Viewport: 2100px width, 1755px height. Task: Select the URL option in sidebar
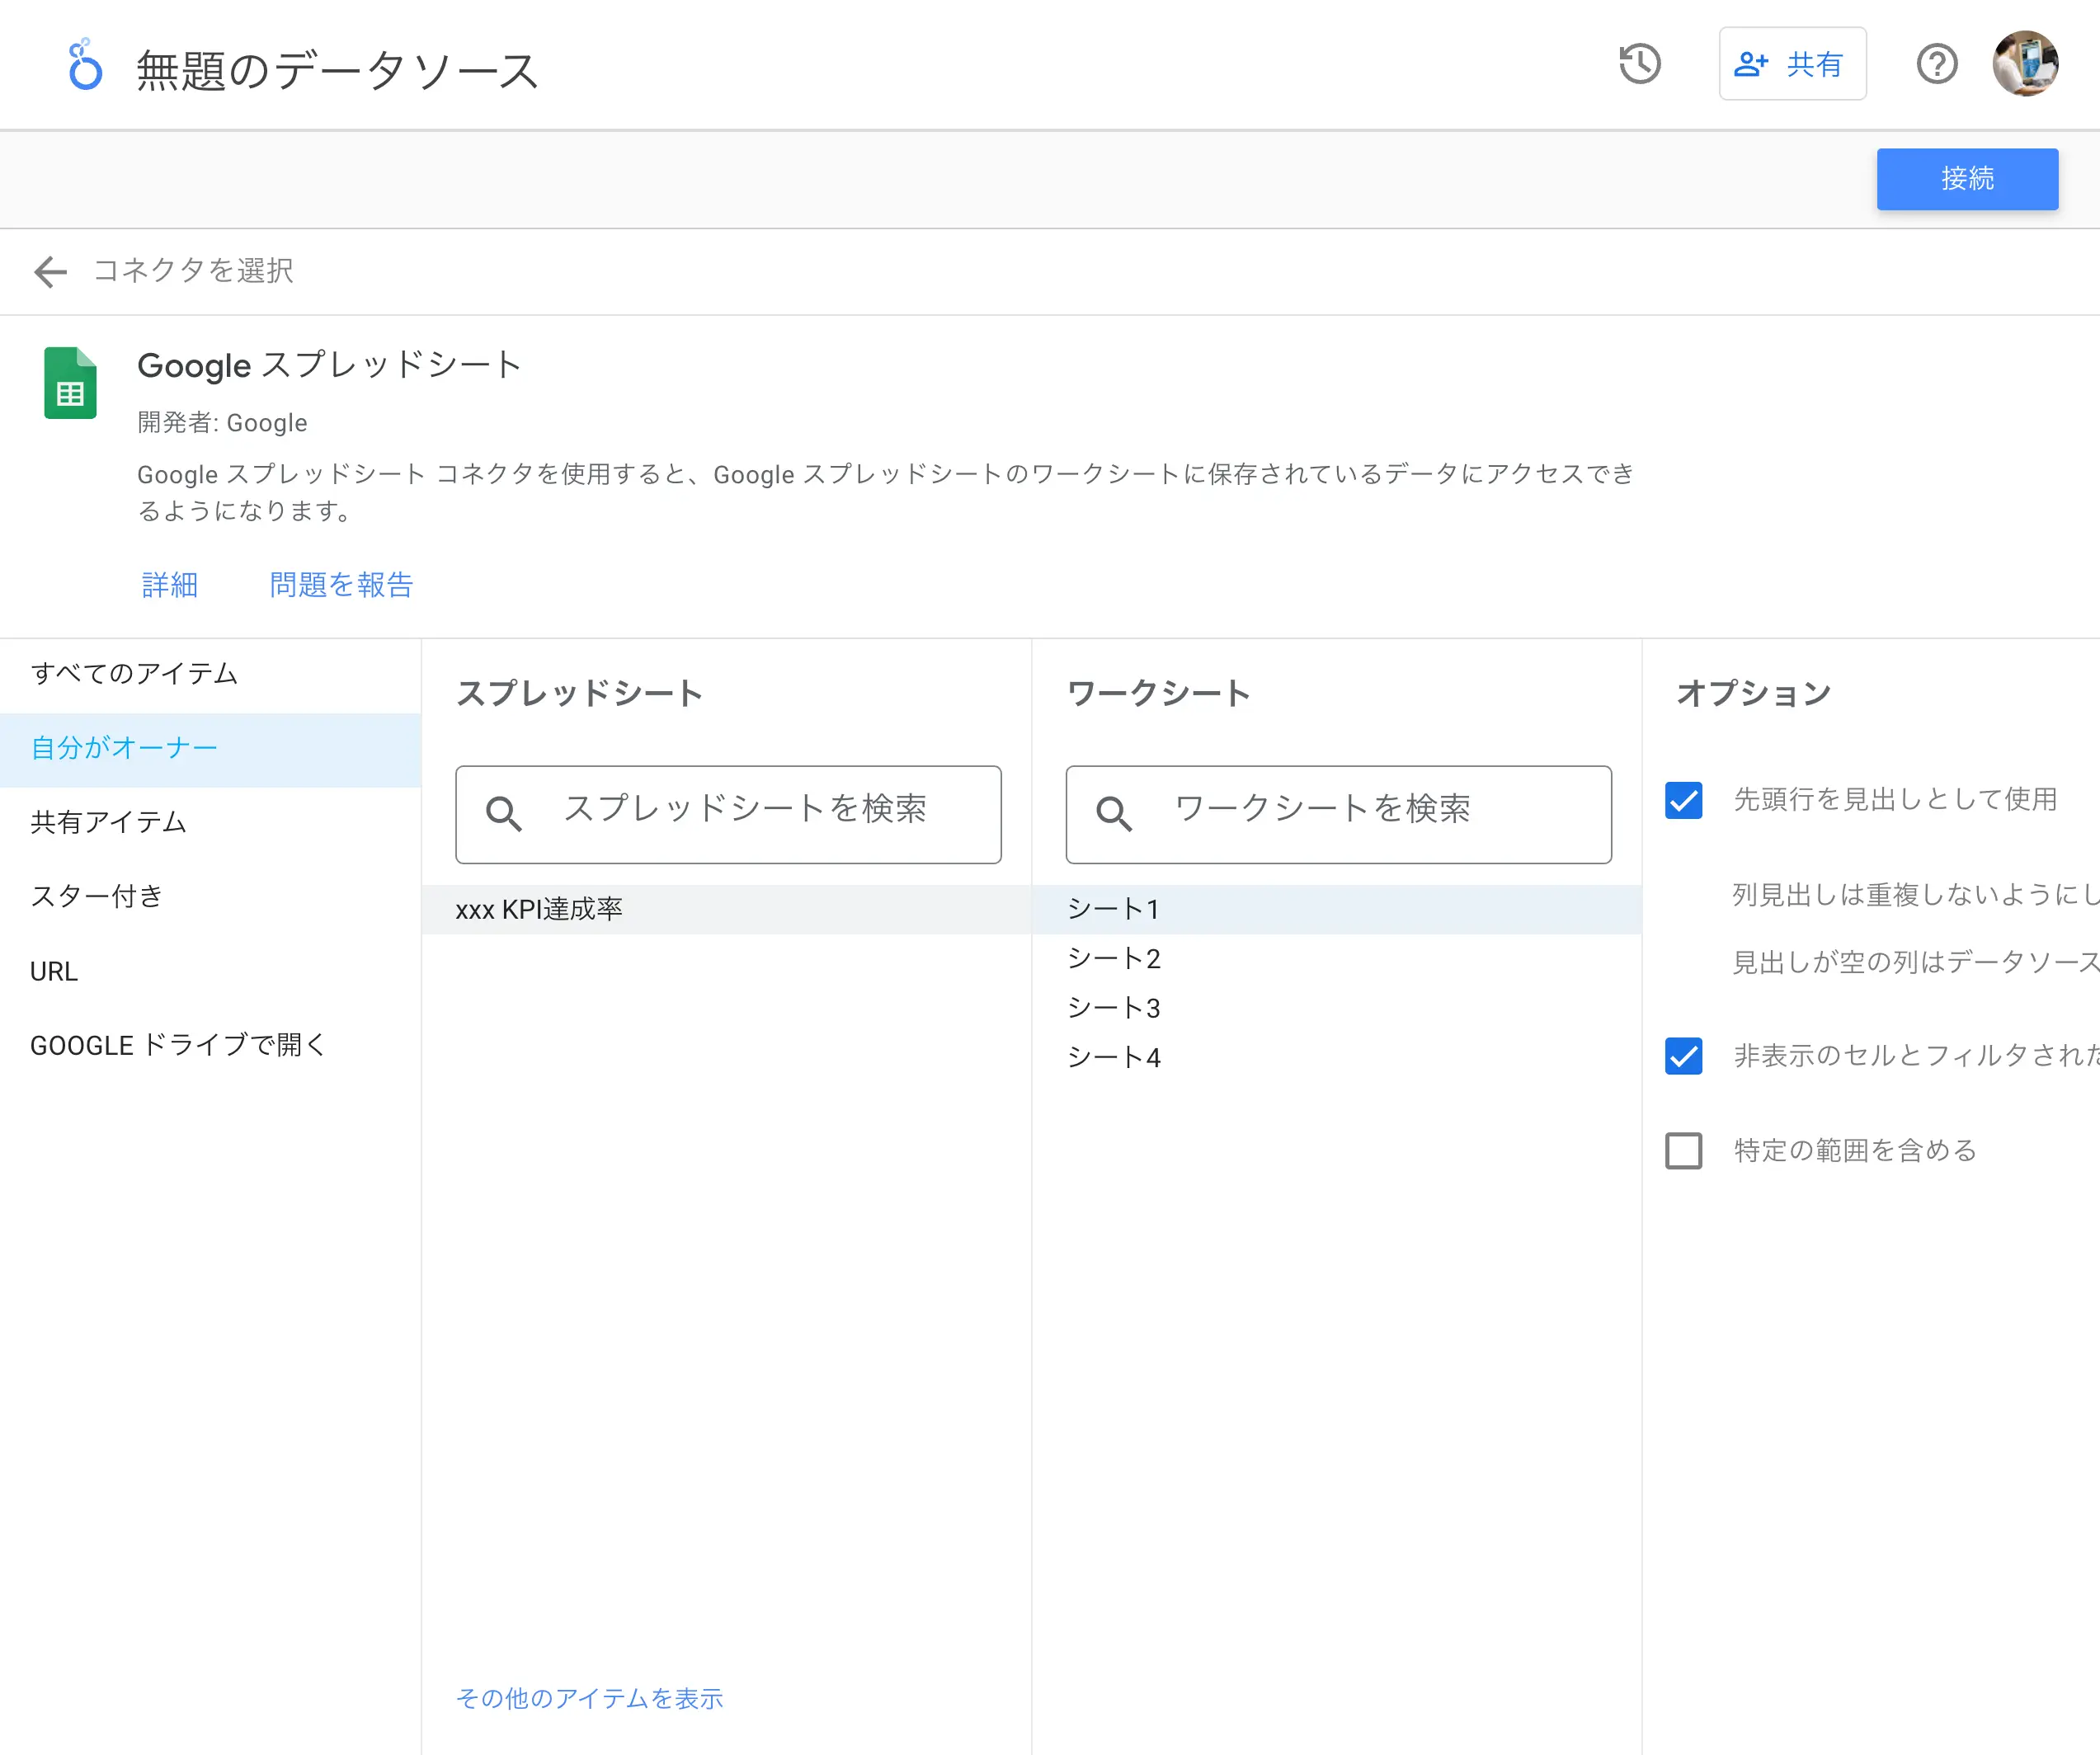pos(210,972)
